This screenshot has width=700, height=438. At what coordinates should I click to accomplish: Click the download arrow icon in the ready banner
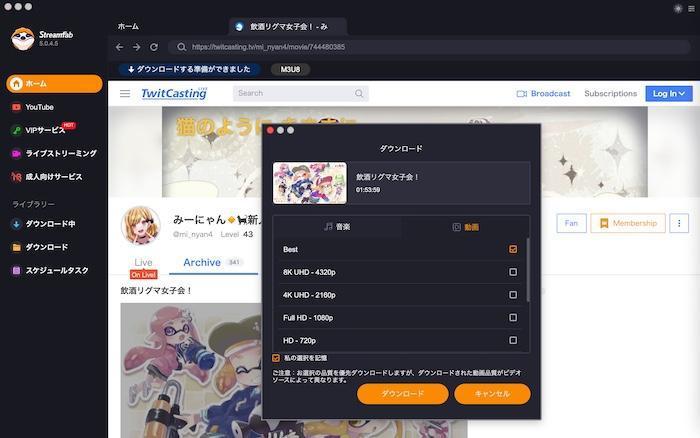[131, 69]
